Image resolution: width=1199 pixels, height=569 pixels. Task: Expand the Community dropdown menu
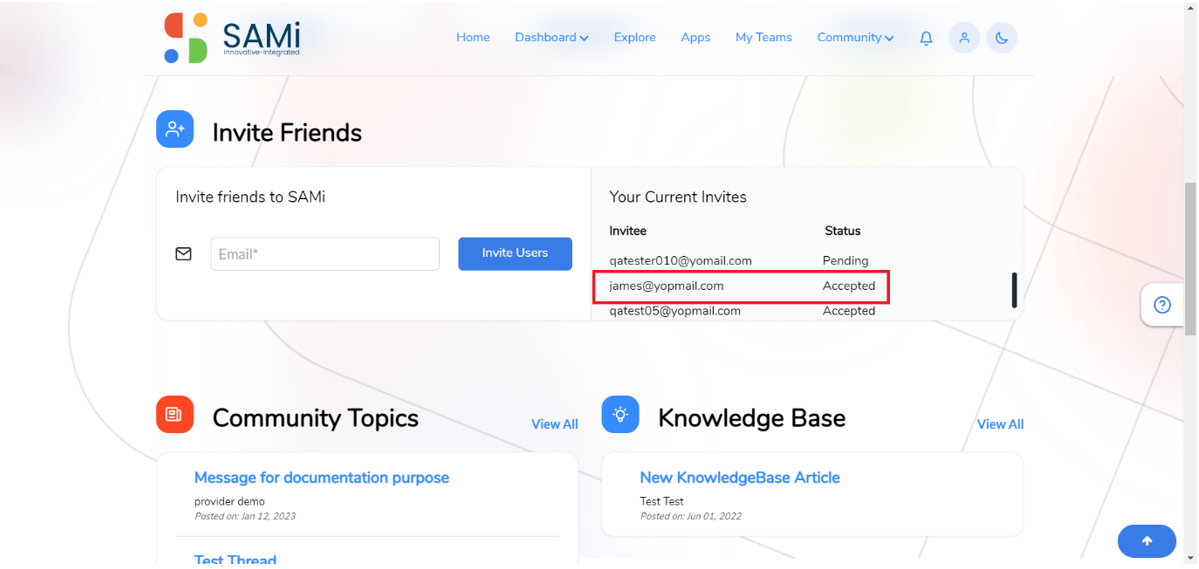[855, 37]
